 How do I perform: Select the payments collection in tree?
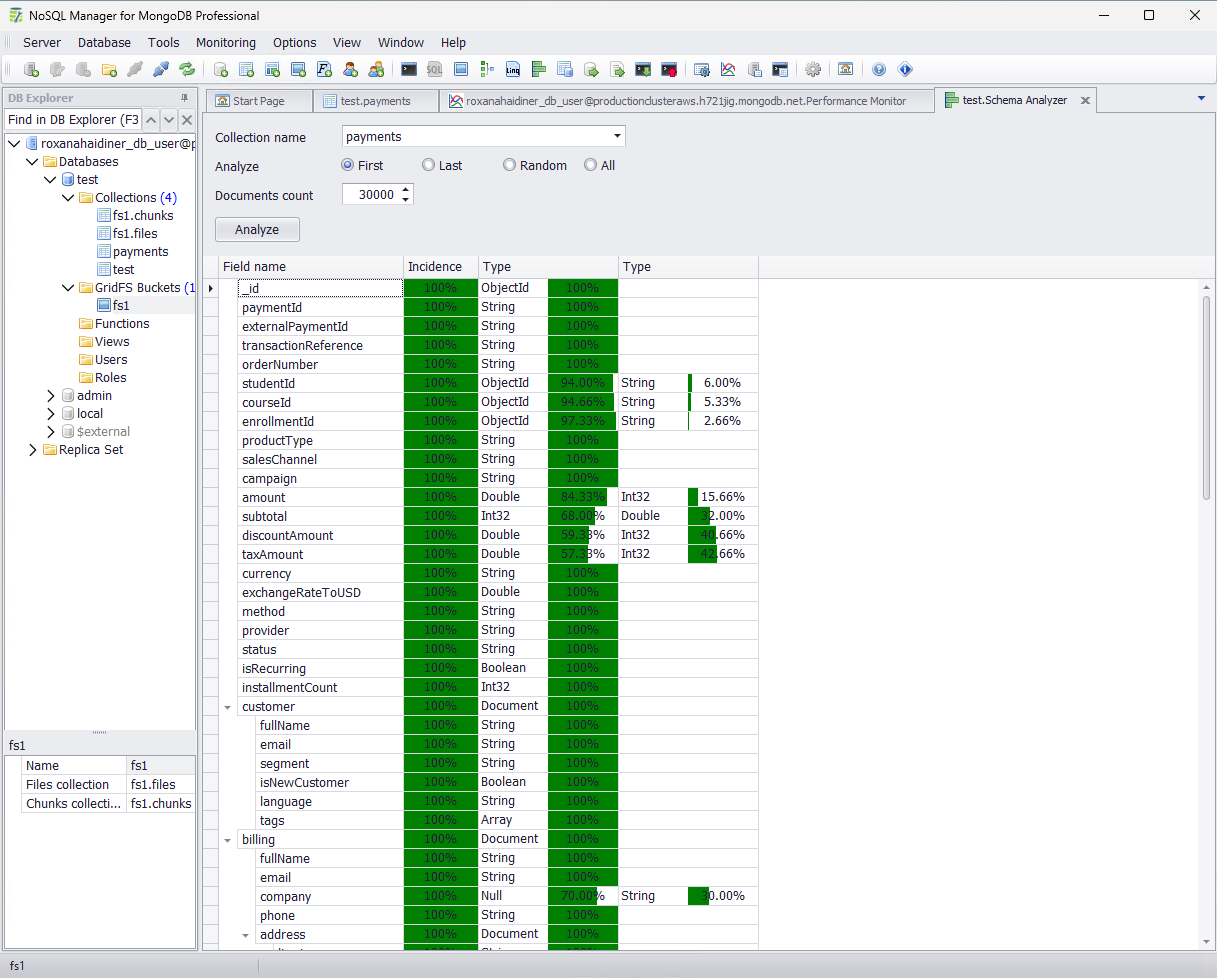(x=140, y=251)
